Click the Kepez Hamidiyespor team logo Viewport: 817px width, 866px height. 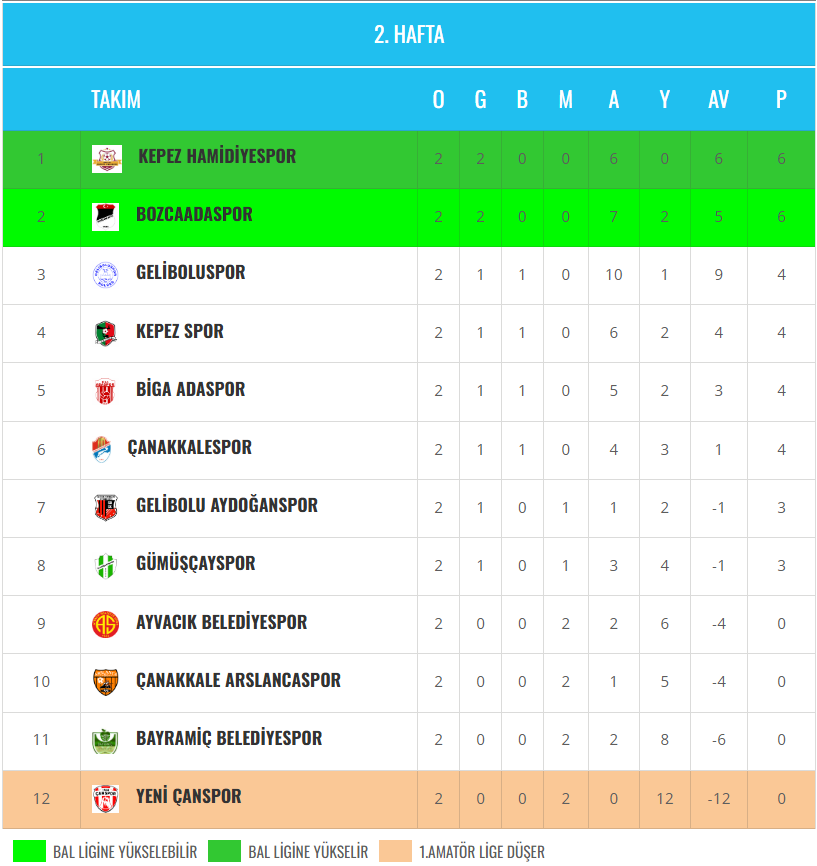click(x=107, y=158)
